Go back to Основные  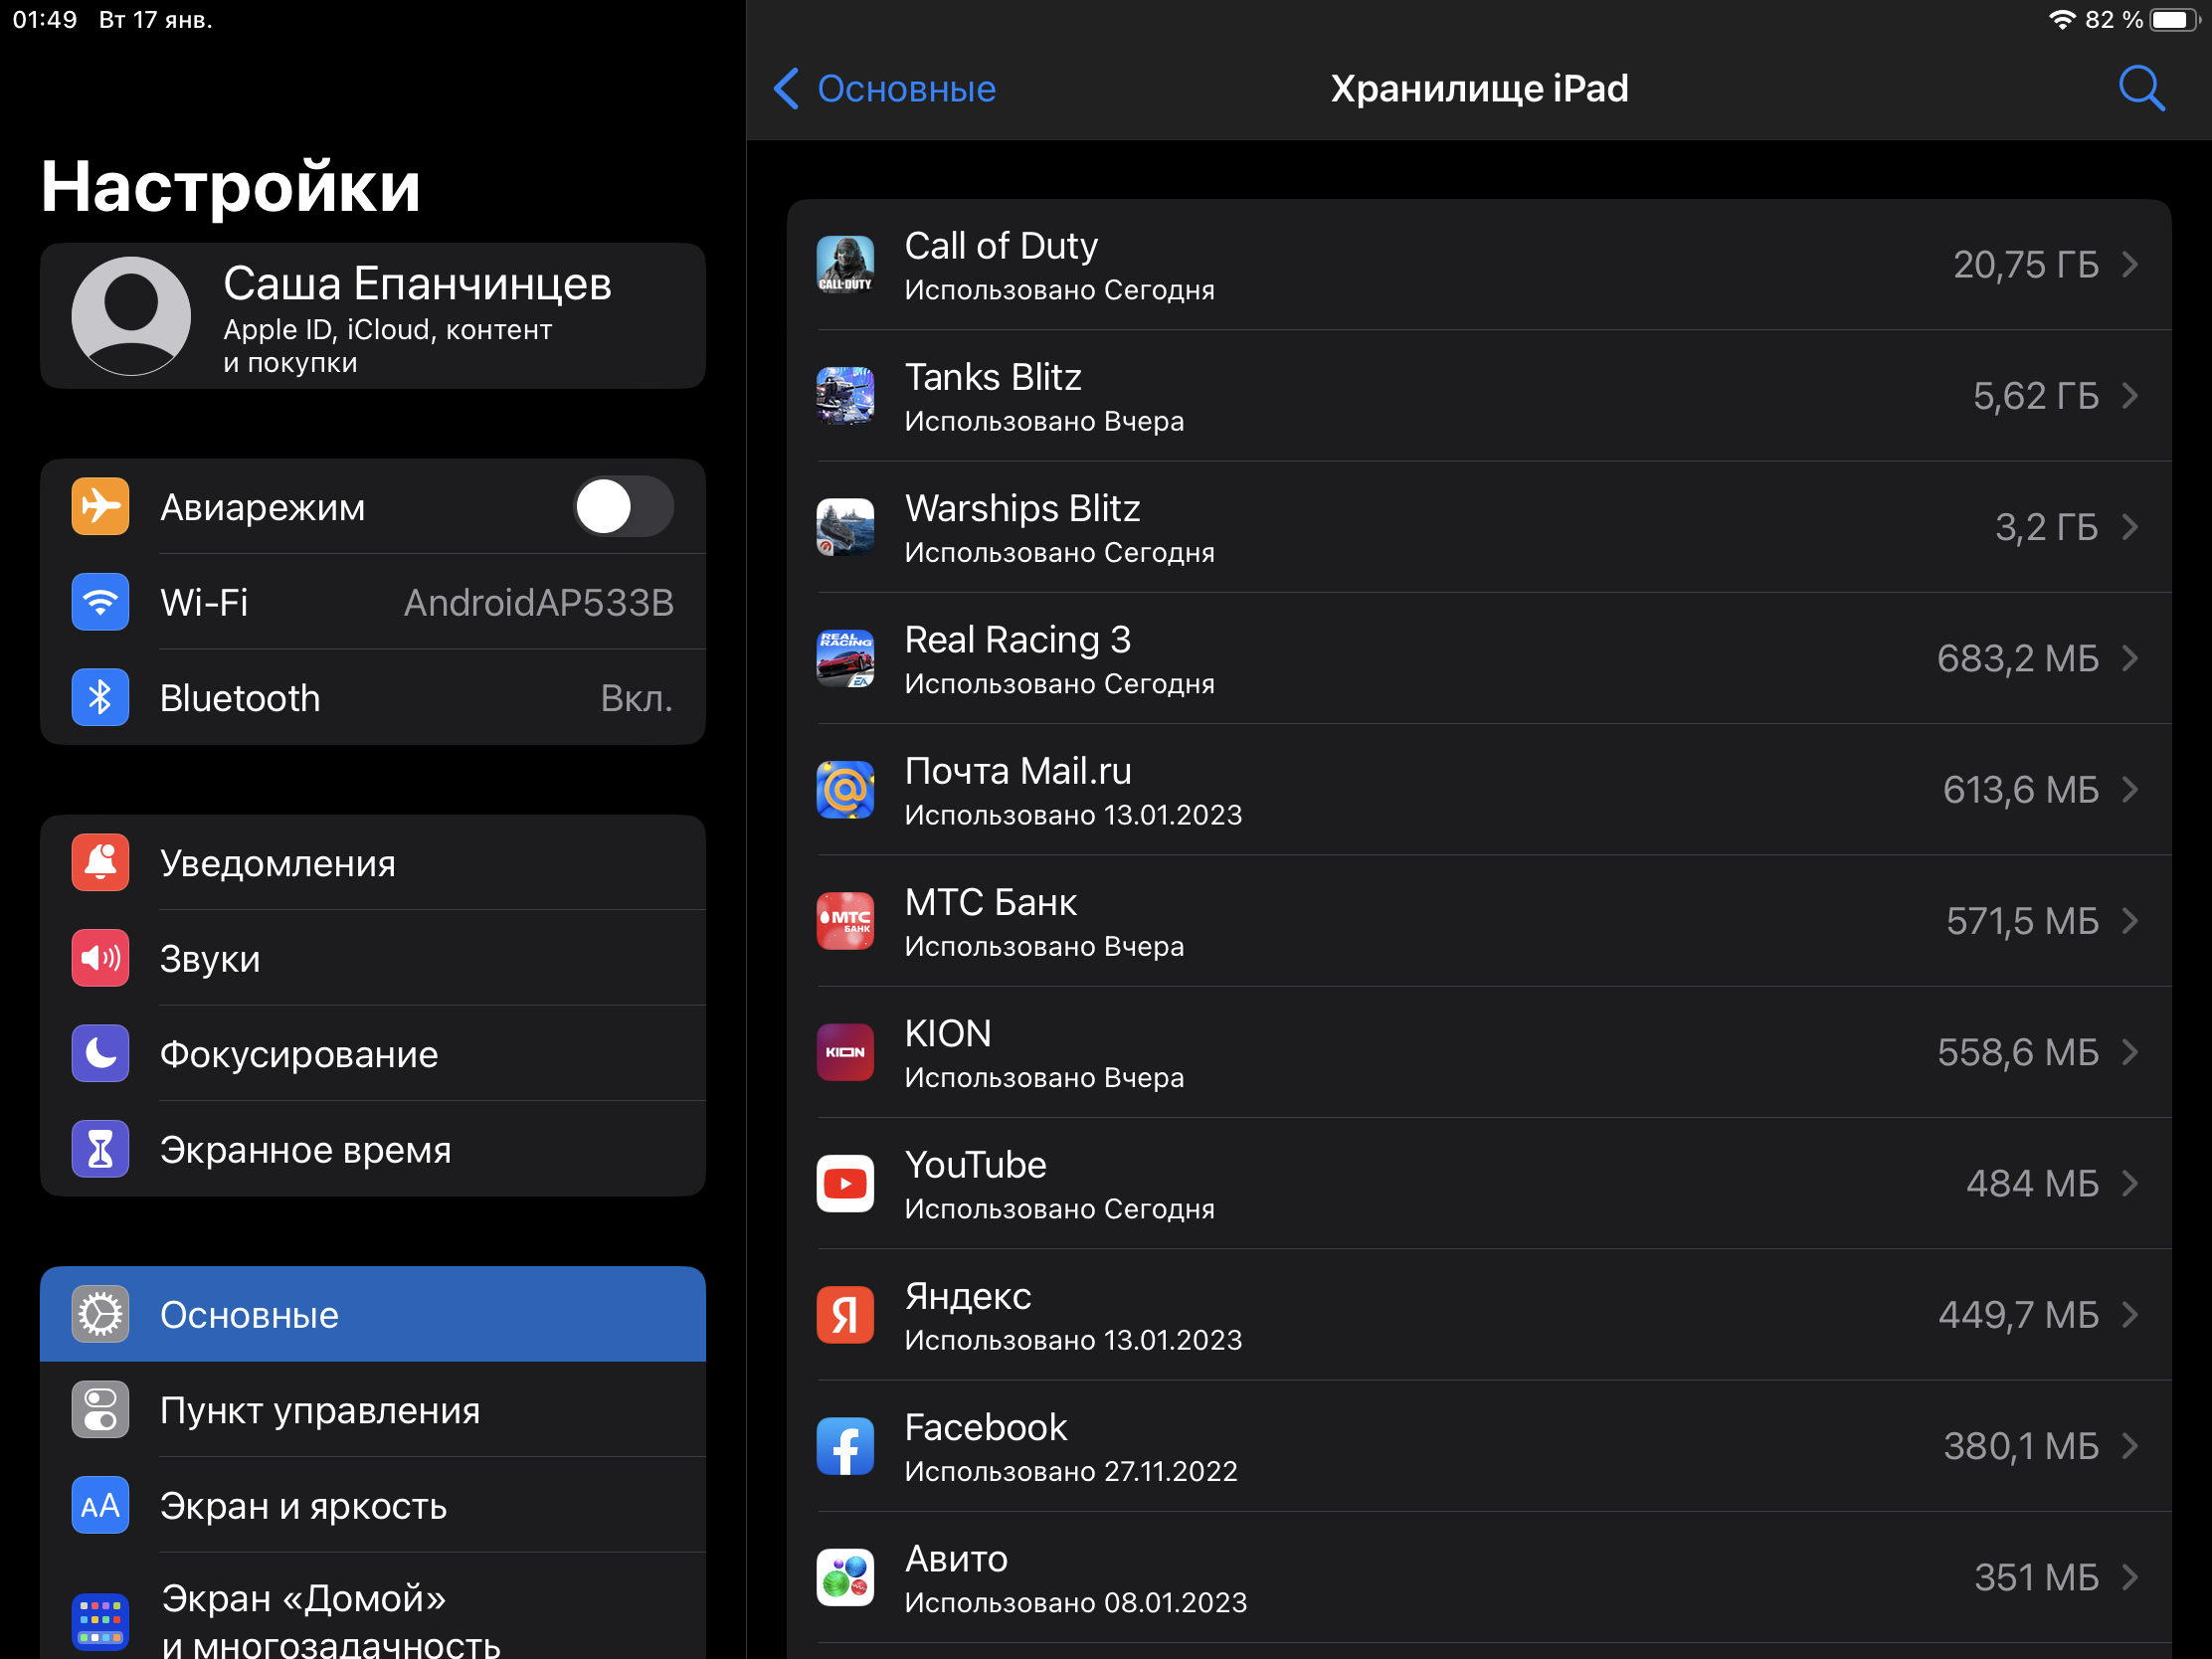(885, 88)
